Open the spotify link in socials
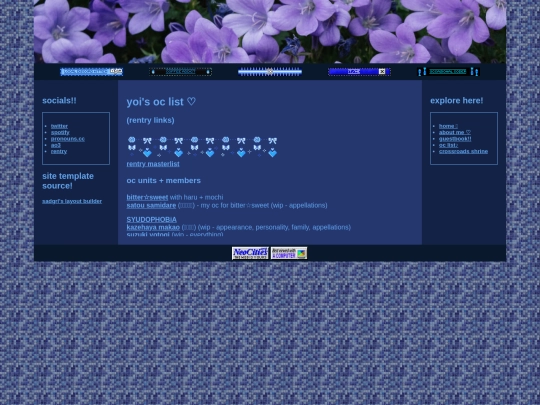This screenshot has width=540, height=405. pos(60,132)
